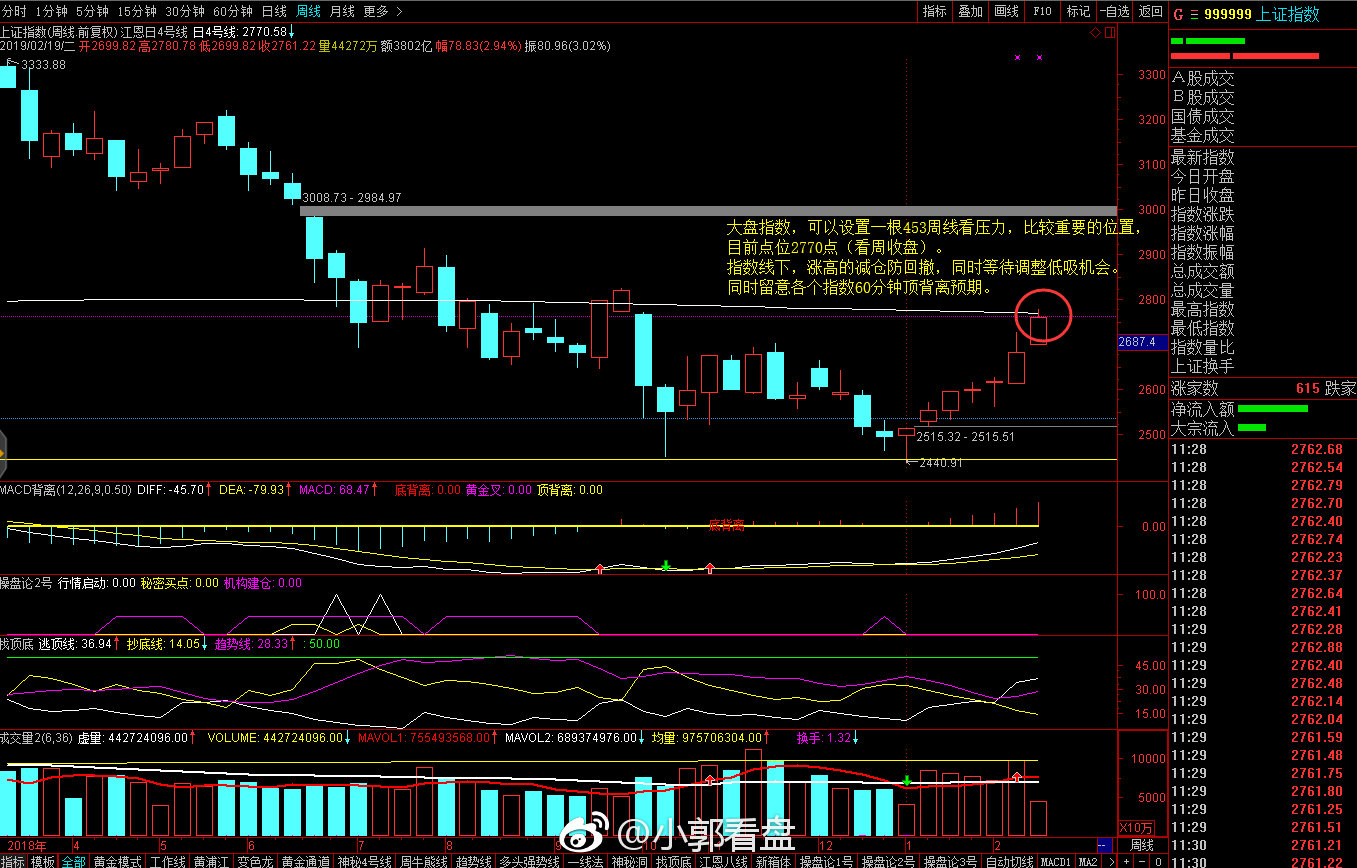Select the 周牛熊线 indicator tab

tap(425, 861)
